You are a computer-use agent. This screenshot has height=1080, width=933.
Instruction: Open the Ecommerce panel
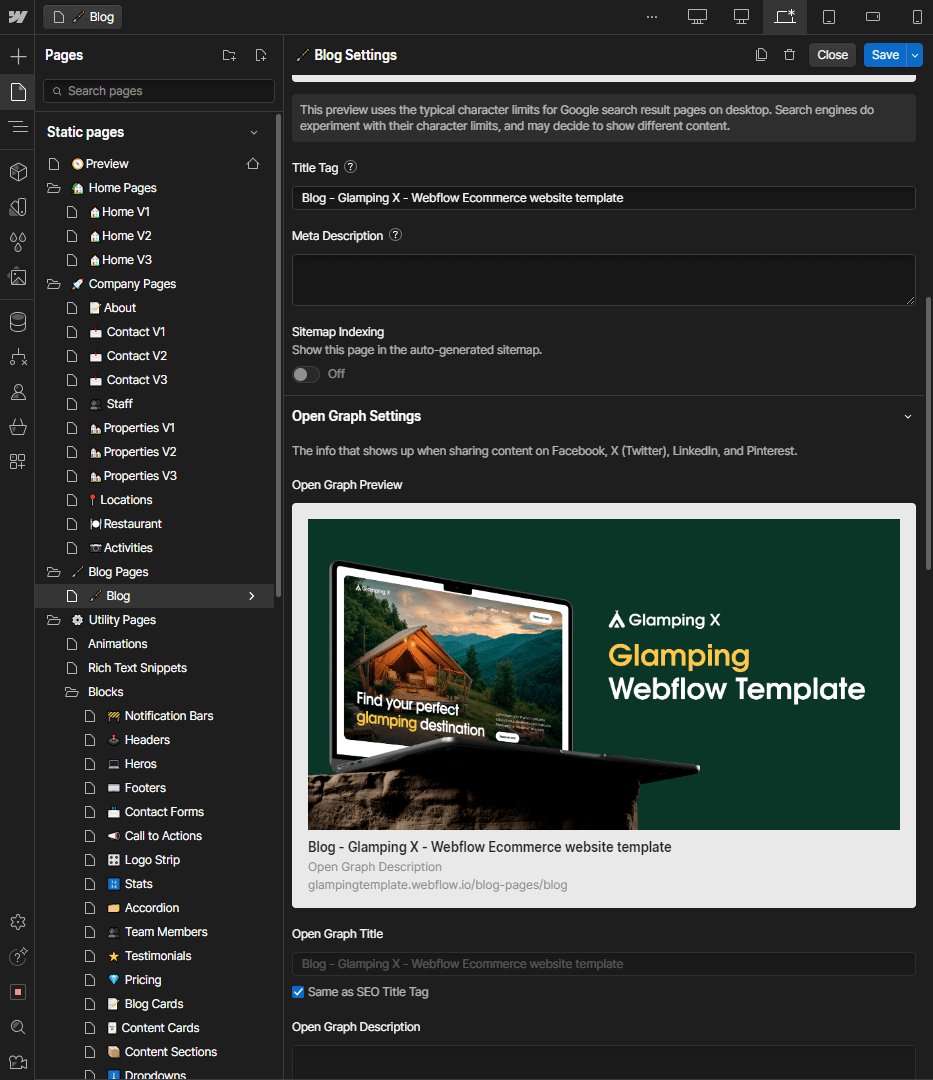click(17, 427)
